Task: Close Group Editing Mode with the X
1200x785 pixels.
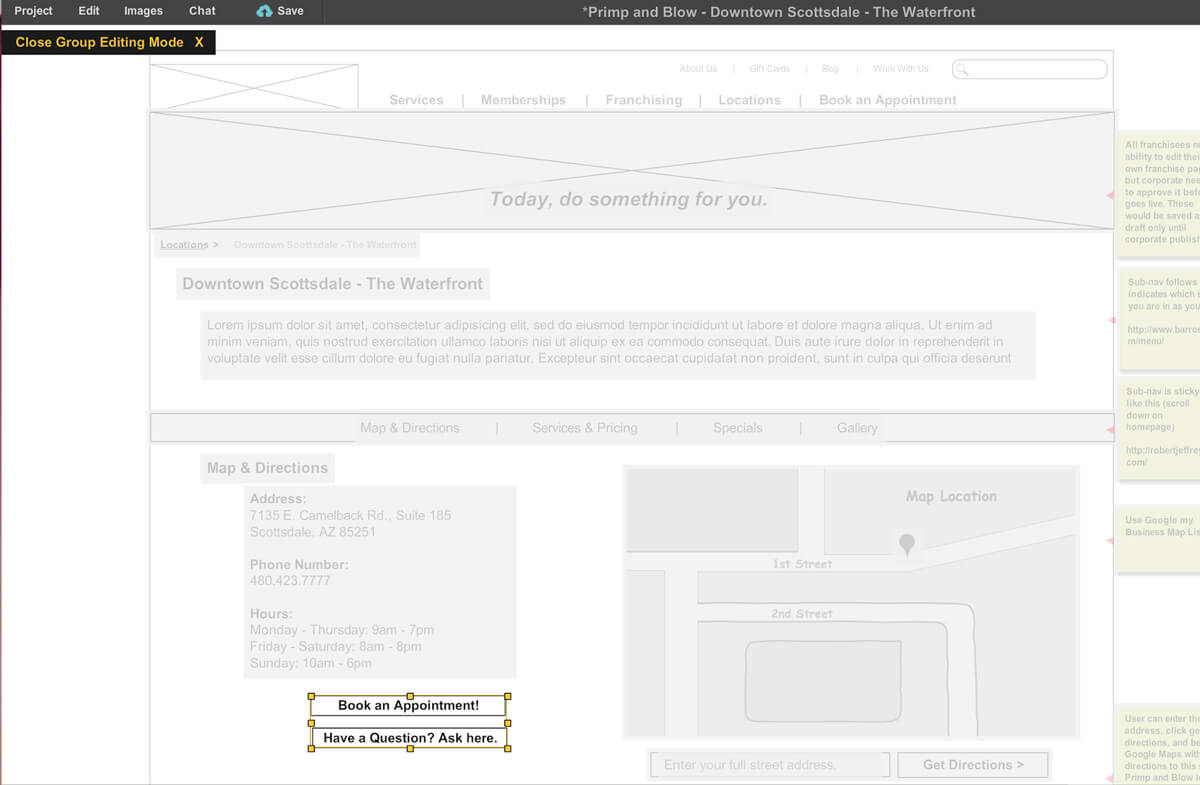Action: pos(199,43)
